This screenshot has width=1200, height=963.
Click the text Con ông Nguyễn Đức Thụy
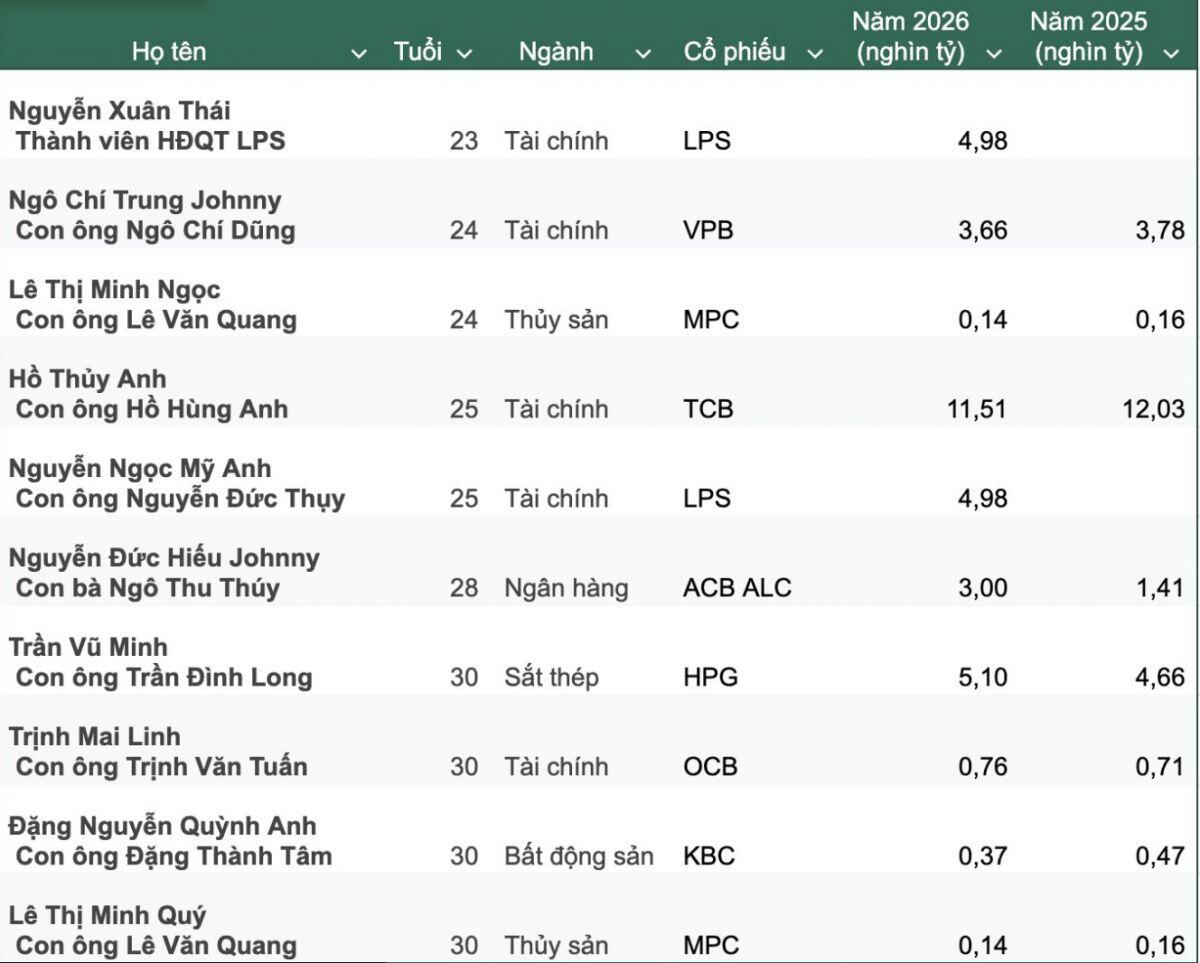pos(180,498)
